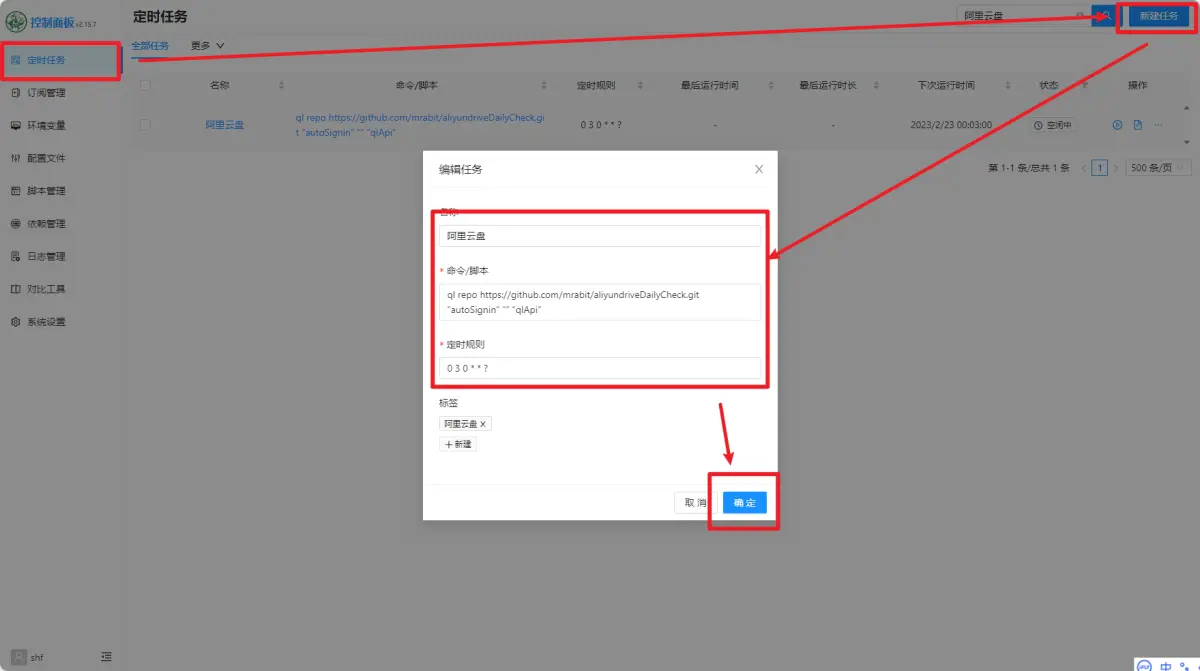Click the IME logo icon in tray
Image resolution: width=1200 pixels, height=671 pixels.
point(1145,665)
